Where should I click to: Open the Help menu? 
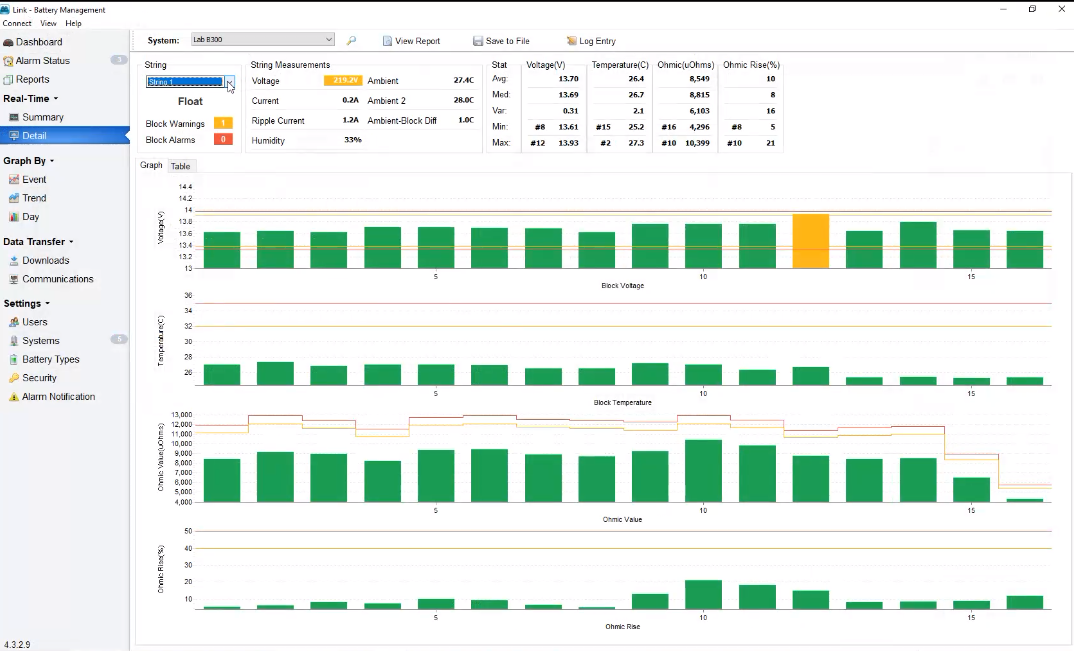73,23
